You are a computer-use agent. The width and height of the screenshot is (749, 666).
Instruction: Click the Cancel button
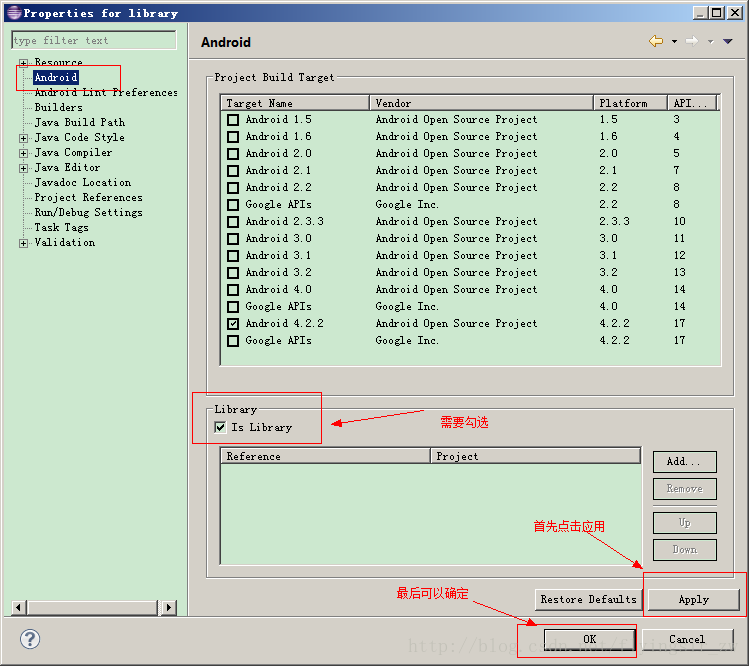687,639
